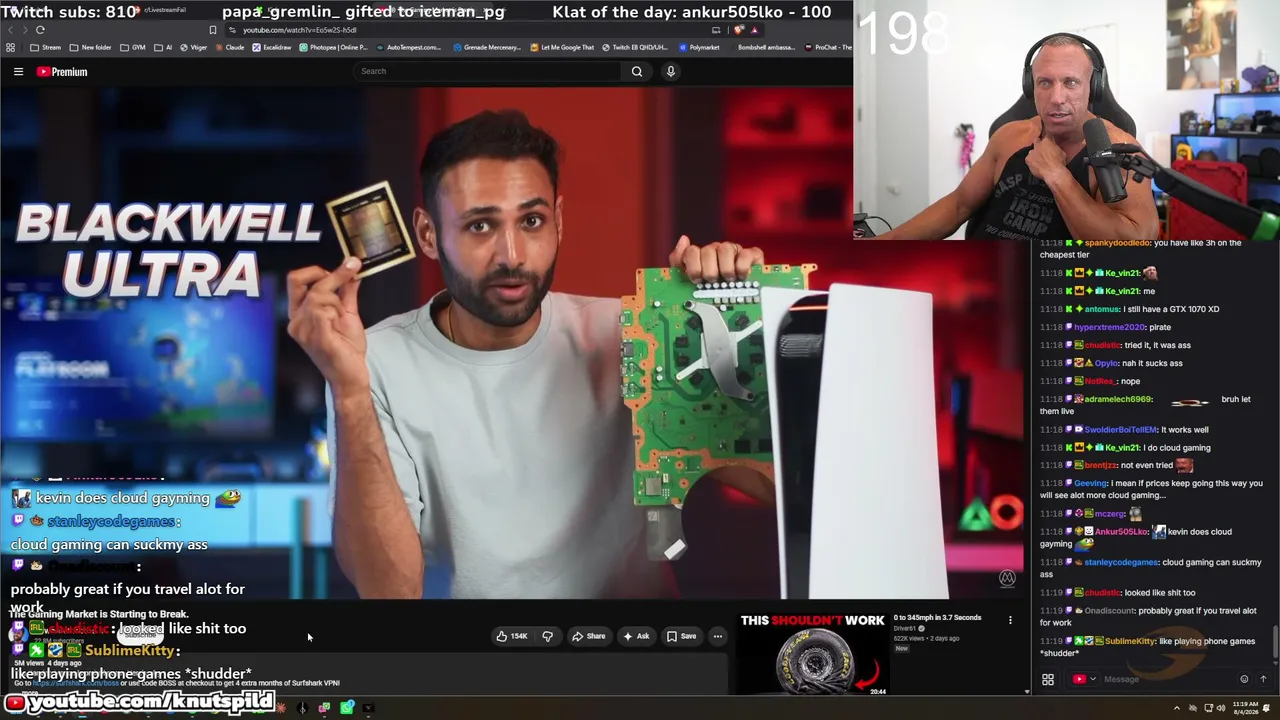Share the Gaming Market video

[588, 636]
